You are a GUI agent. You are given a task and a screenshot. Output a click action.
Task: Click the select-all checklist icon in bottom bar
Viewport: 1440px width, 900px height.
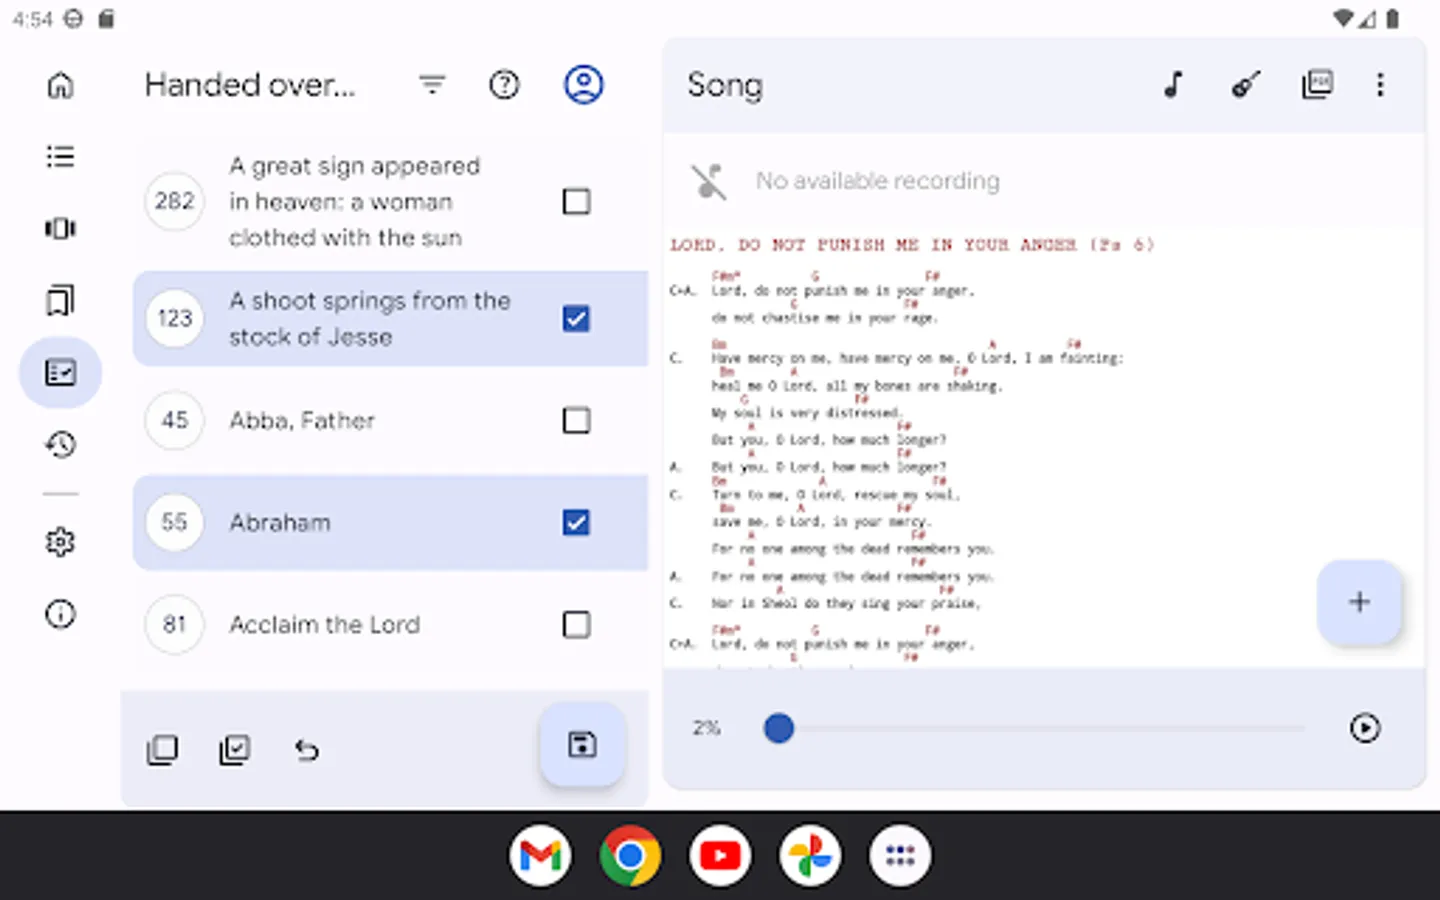[x=234, y=750]
